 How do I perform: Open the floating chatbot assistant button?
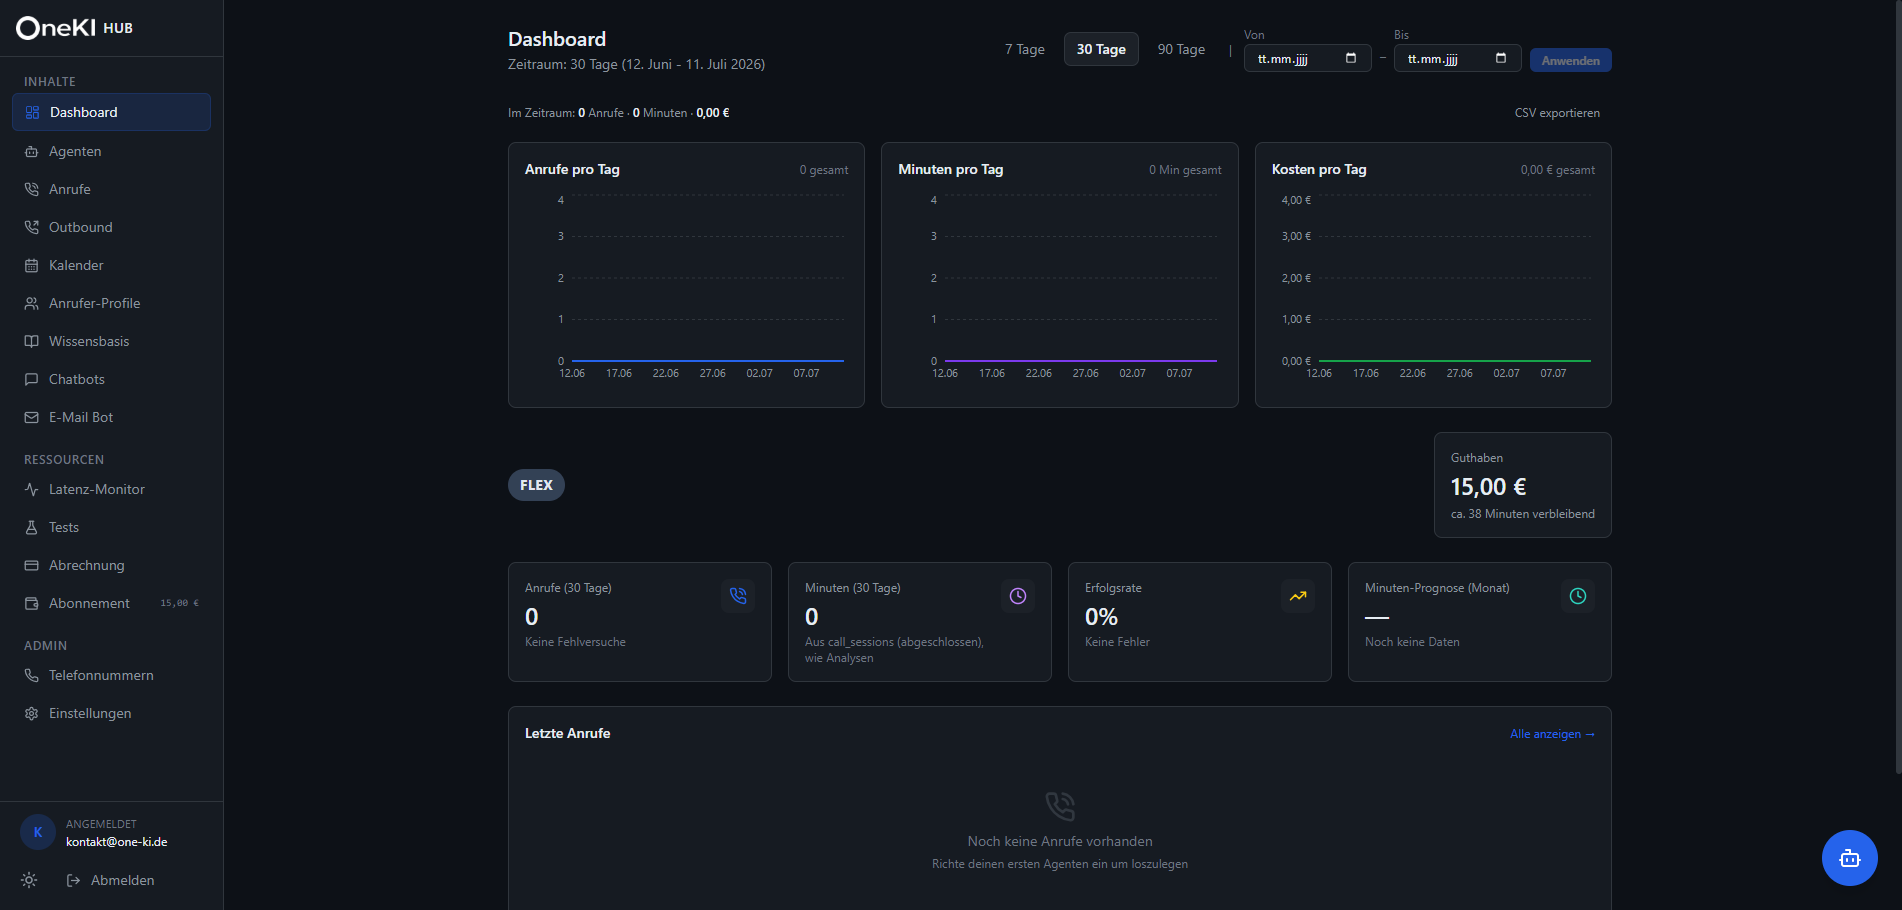(x=1849, y=858)
